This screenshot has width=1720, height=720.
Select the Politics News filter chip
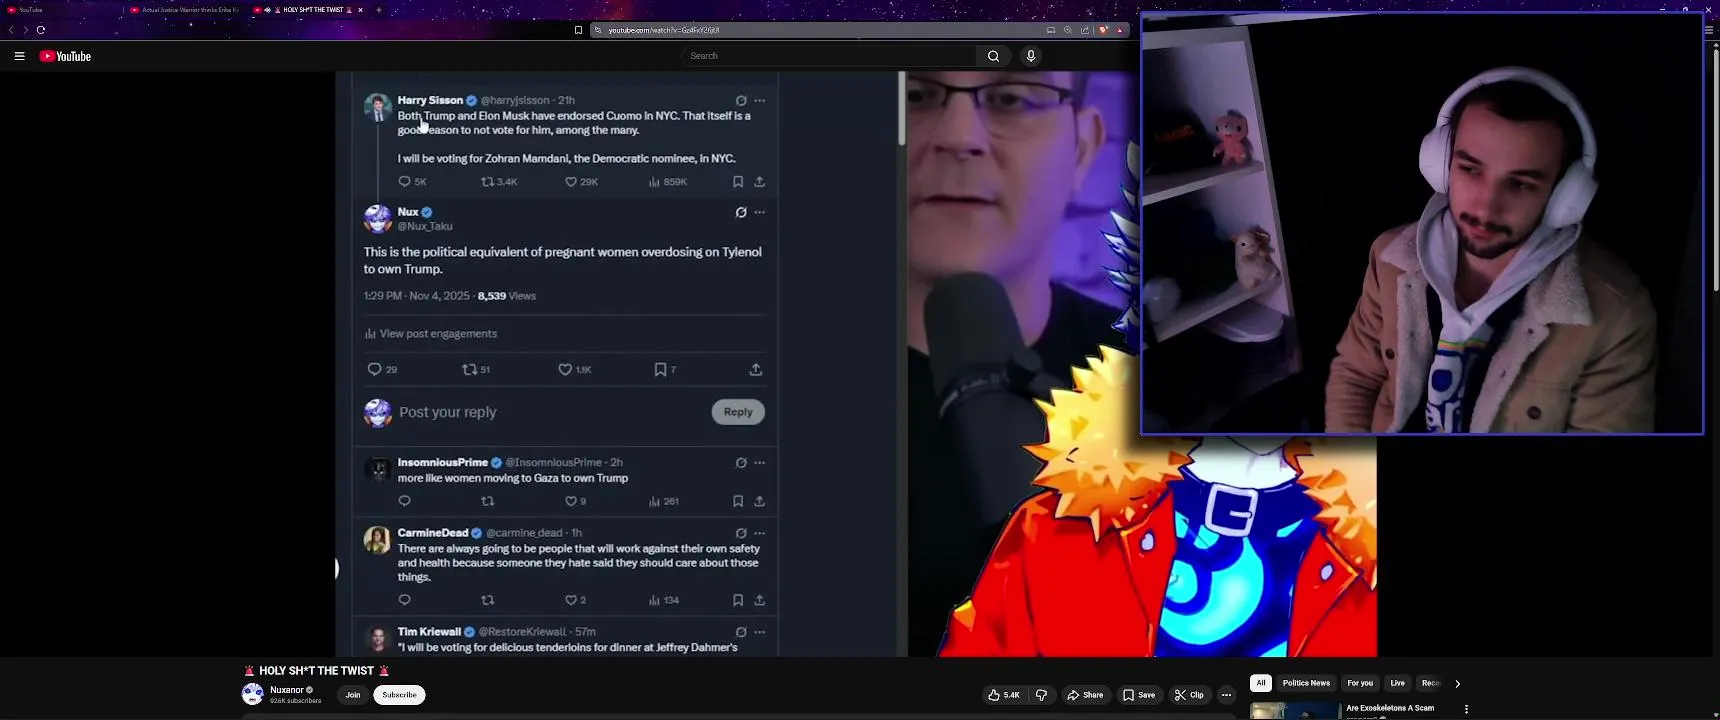(x=1306, y=683)
